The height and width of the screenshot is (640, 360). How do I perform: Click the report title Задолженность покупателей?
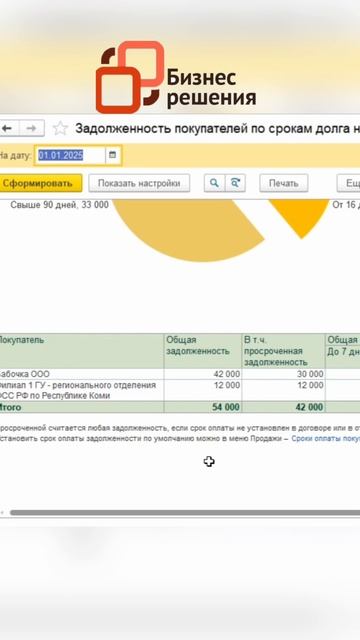coord(217,129)
